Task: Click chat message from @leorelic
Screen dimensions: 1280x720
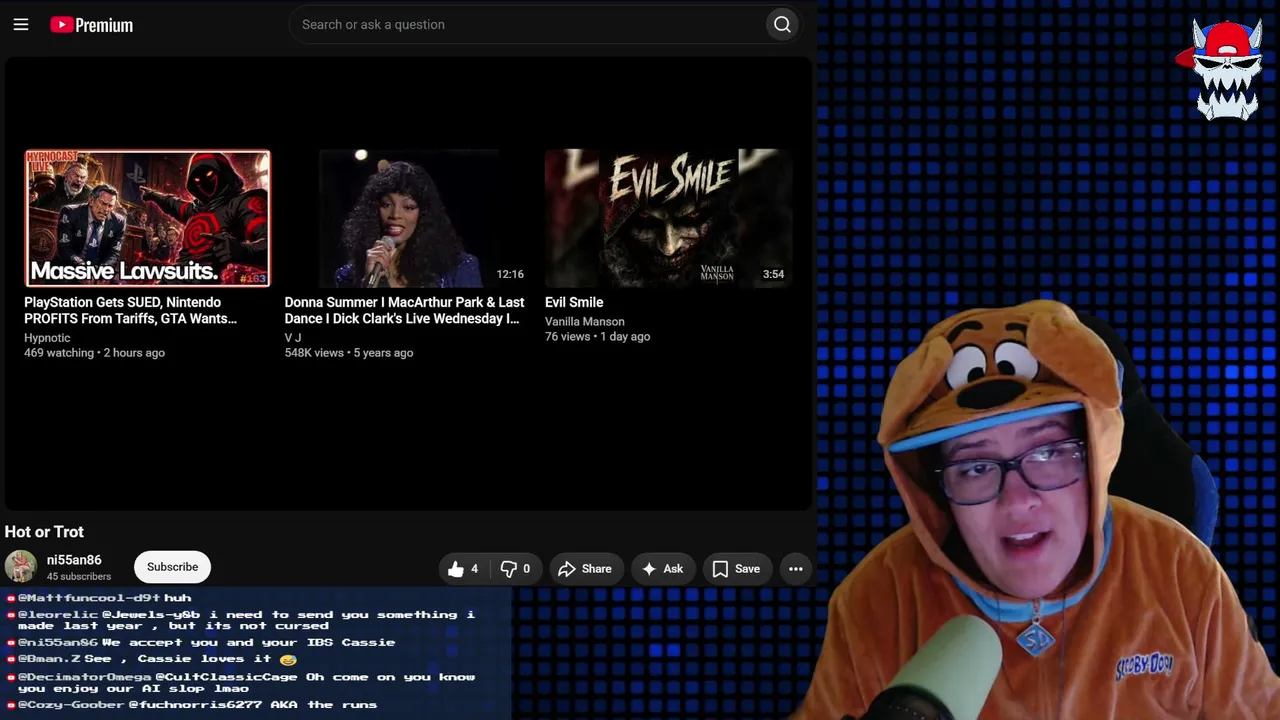Action: [x=241, y=620]
